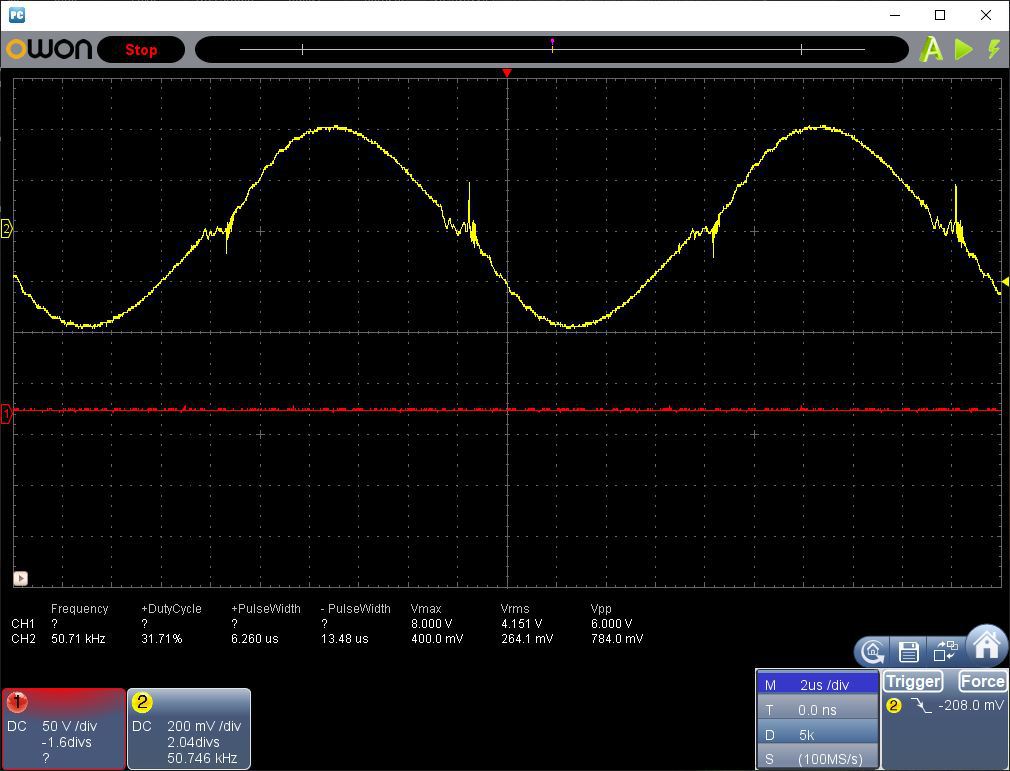Click the CH2 +PulseWidth value 6.260 us
The image size is (1010, 771).
(x=254, y=639)
